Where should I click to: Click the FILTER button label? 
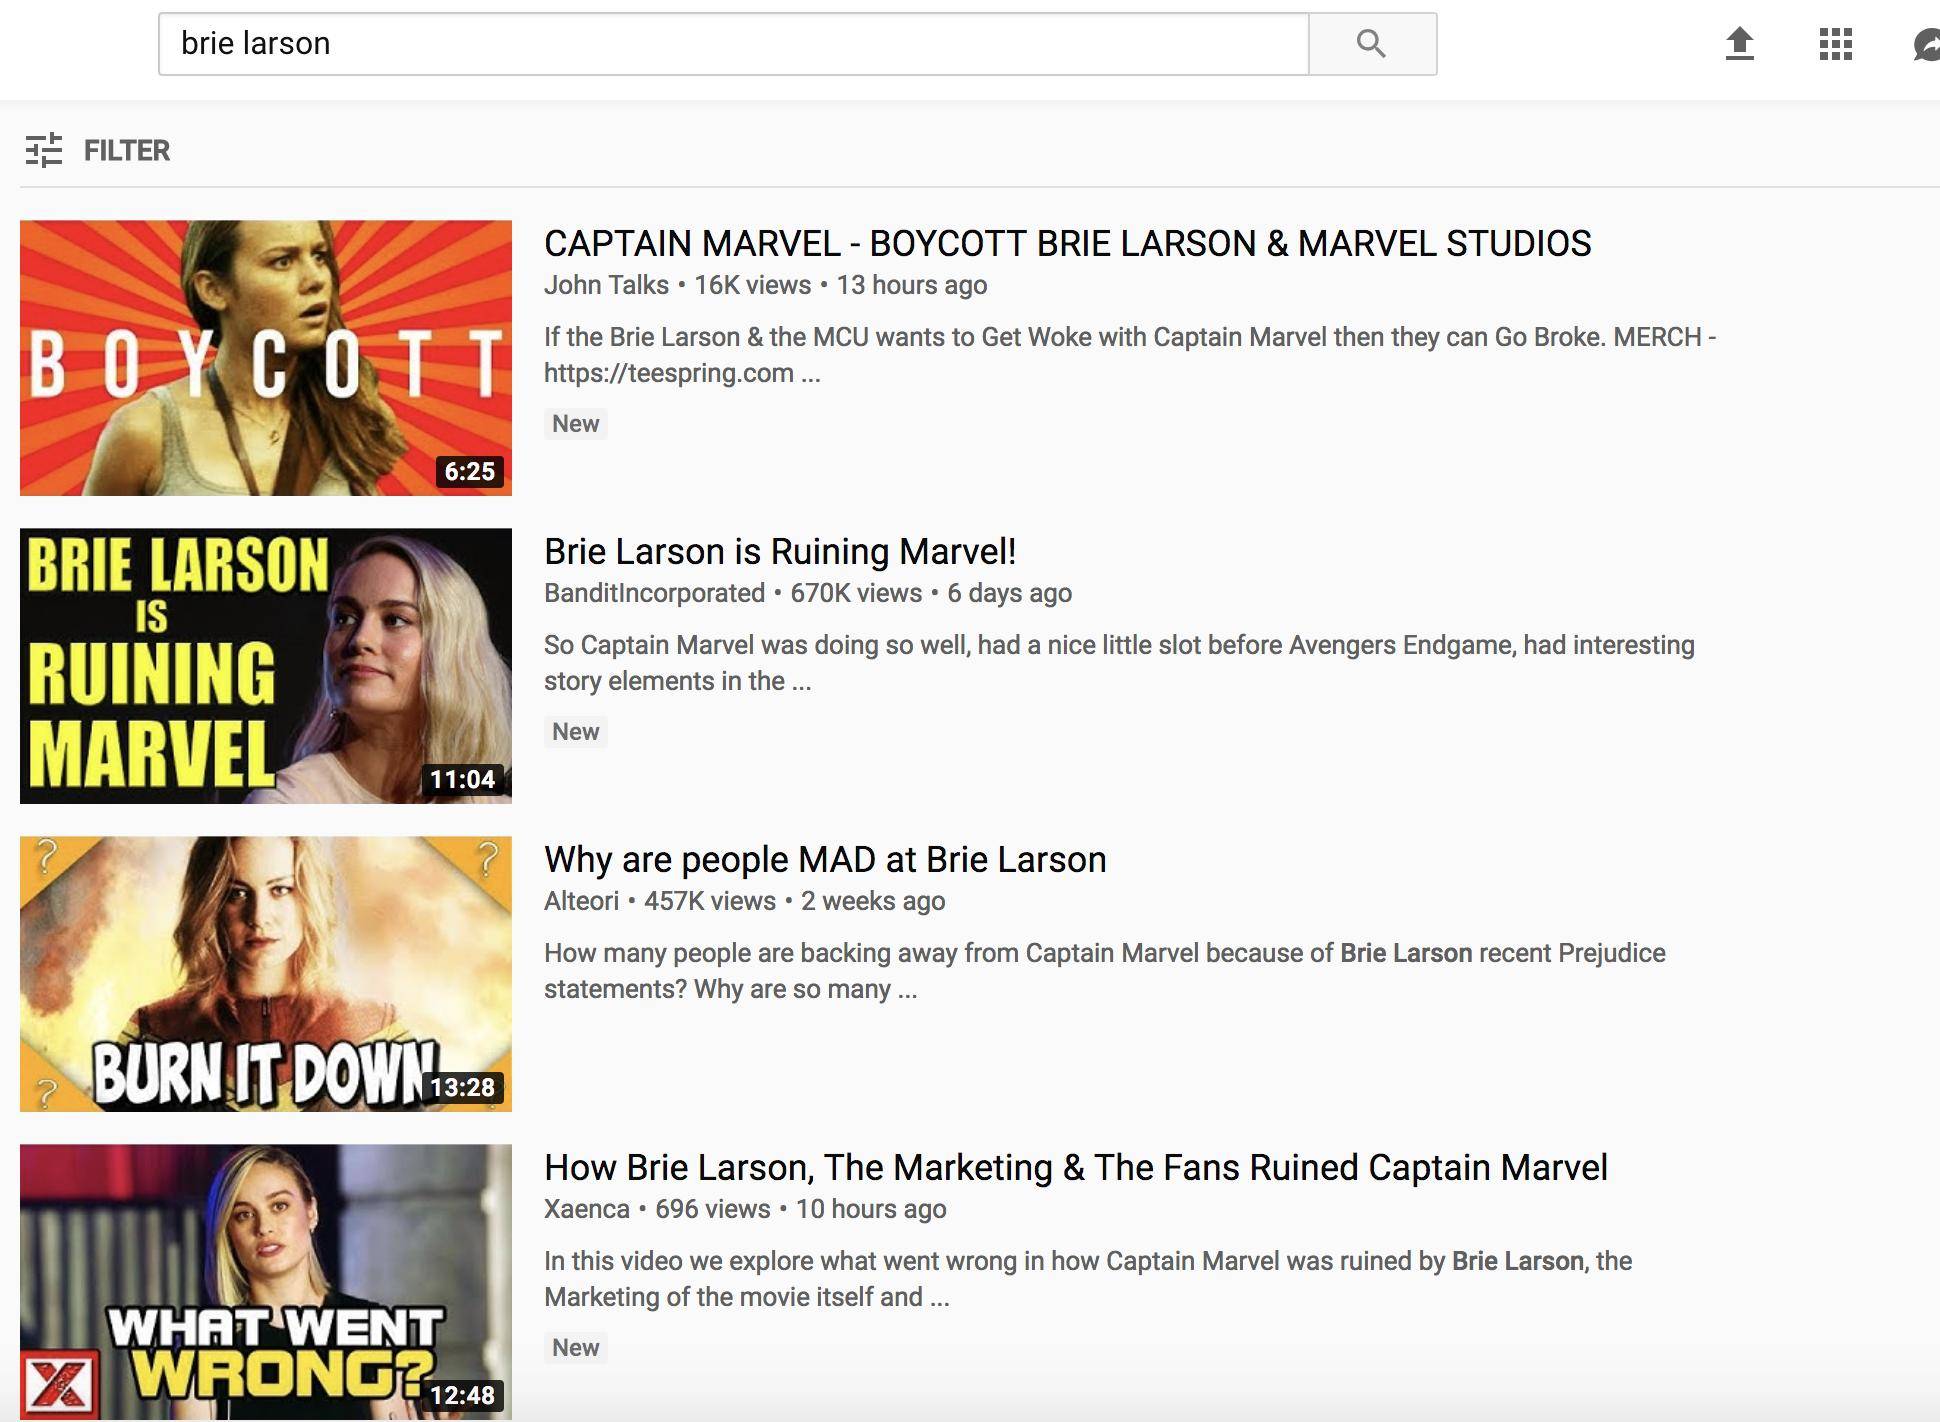click(x=127, y=151)
